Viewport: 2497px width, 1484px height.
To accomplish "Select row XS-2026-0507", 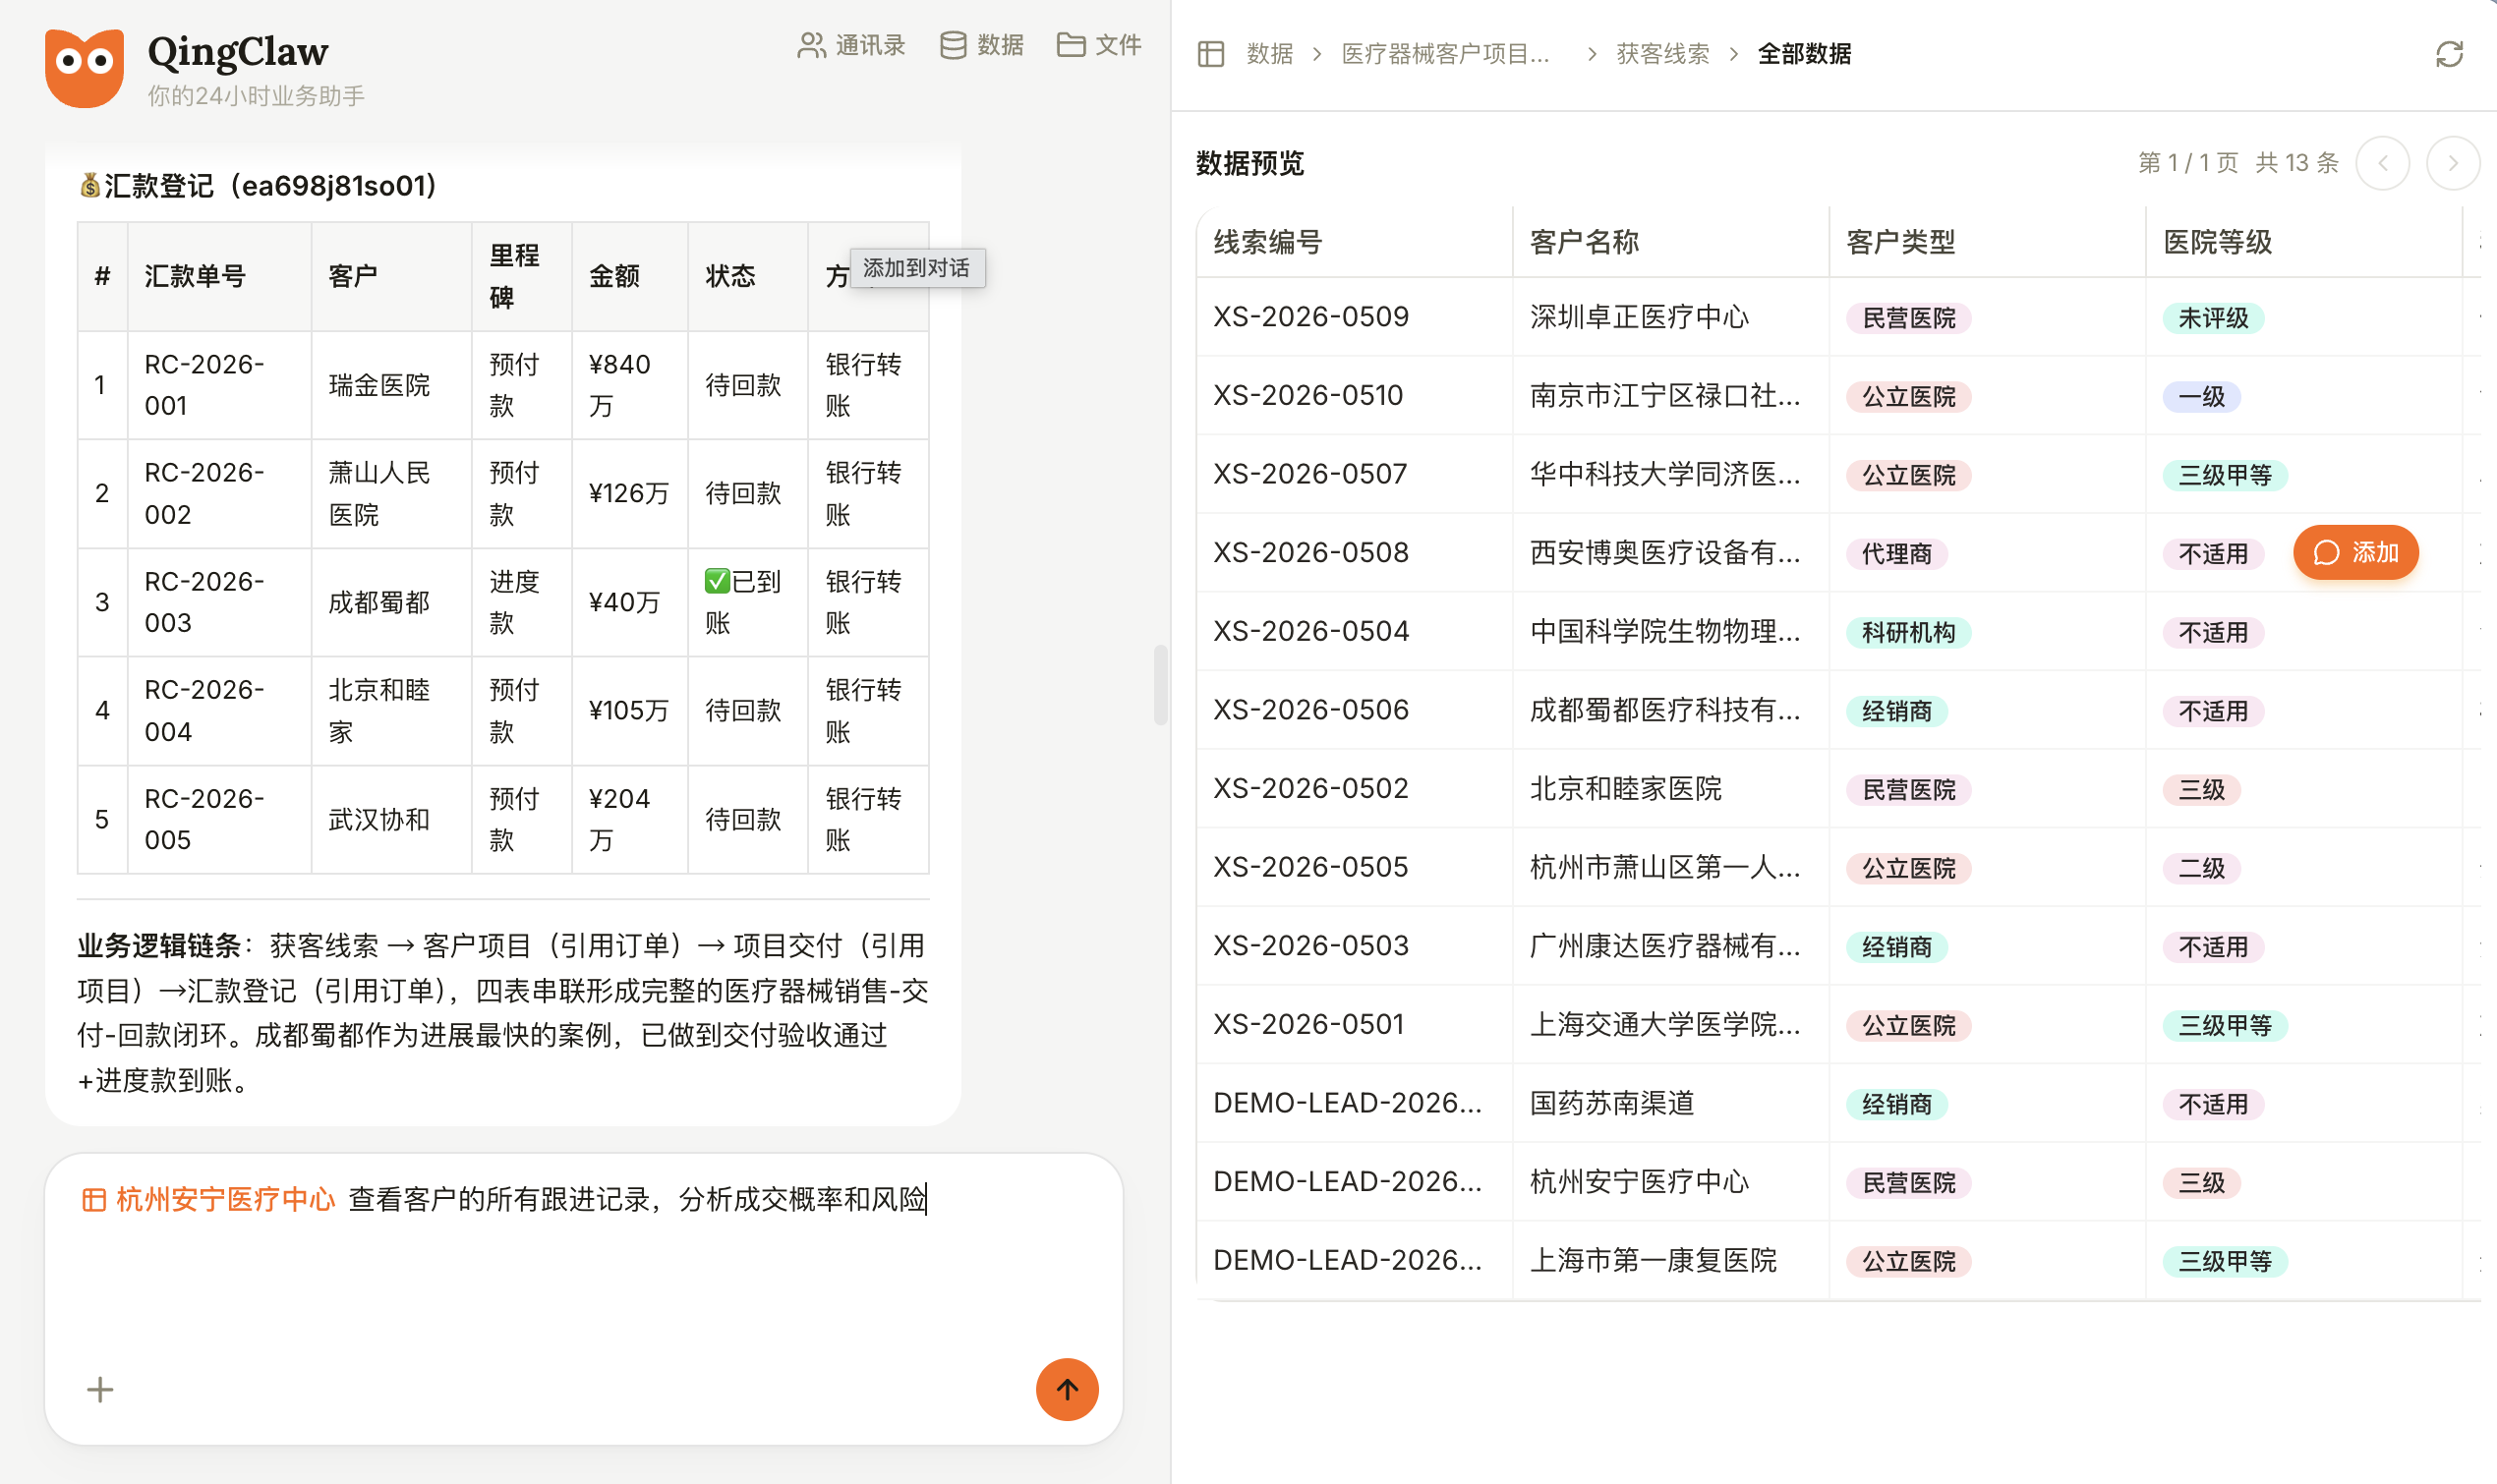I will coord(1838,474).
